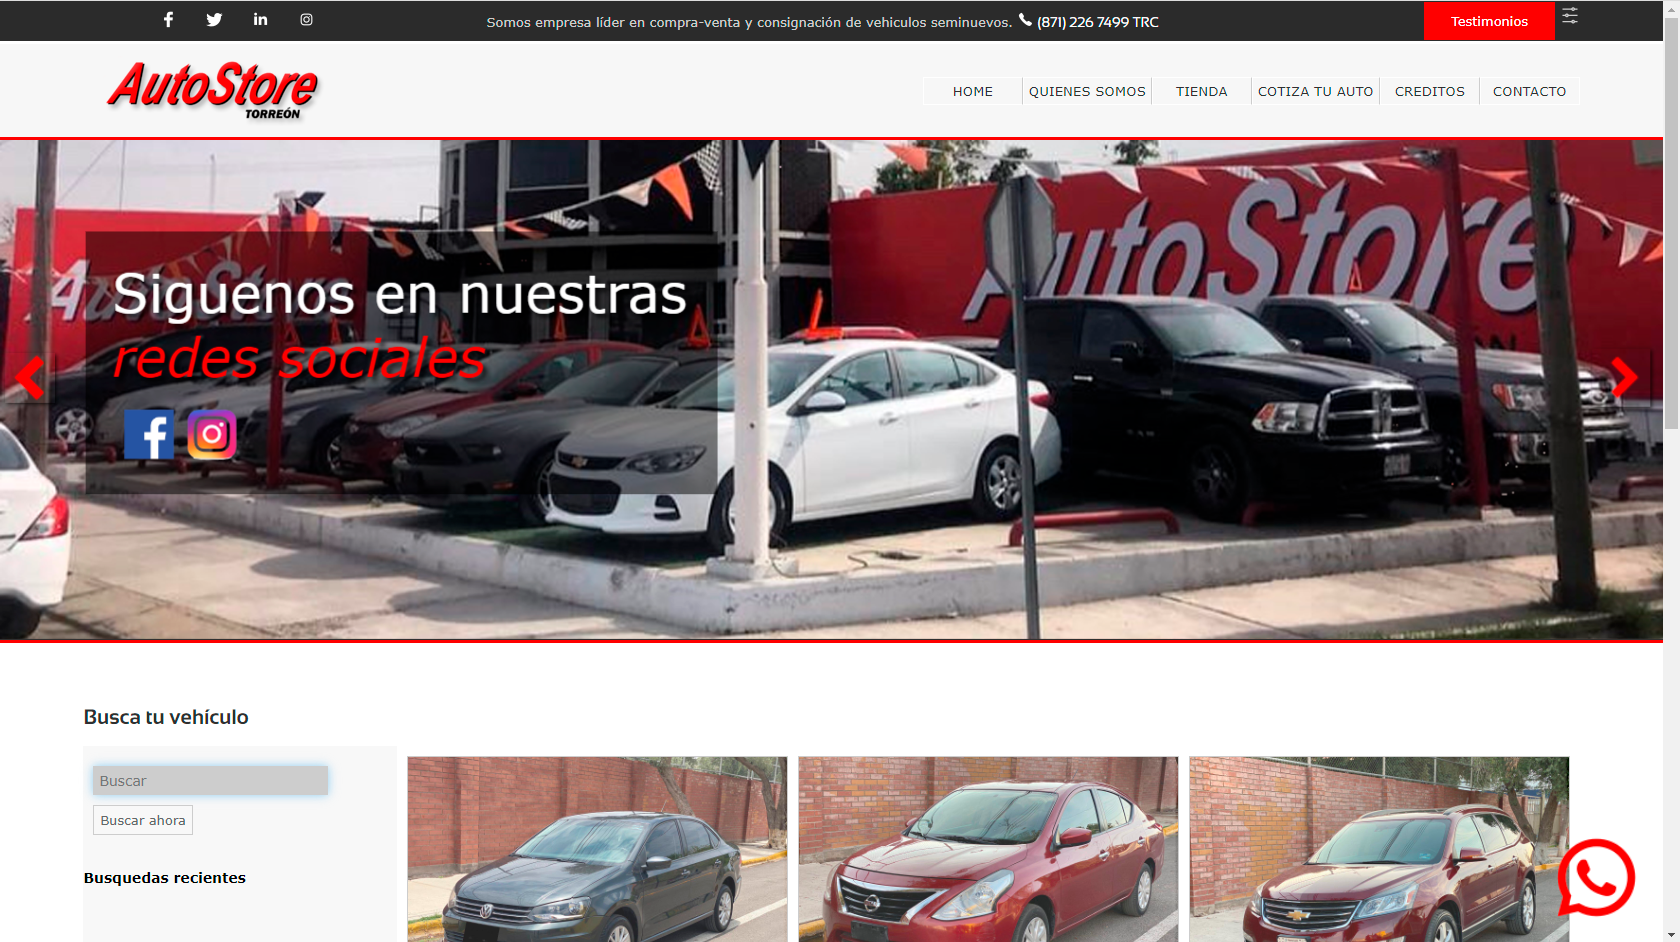Open COTIZA TU AUTO
The image size is (1680, 942).
pyautogui.click(x=1315, y=91)
